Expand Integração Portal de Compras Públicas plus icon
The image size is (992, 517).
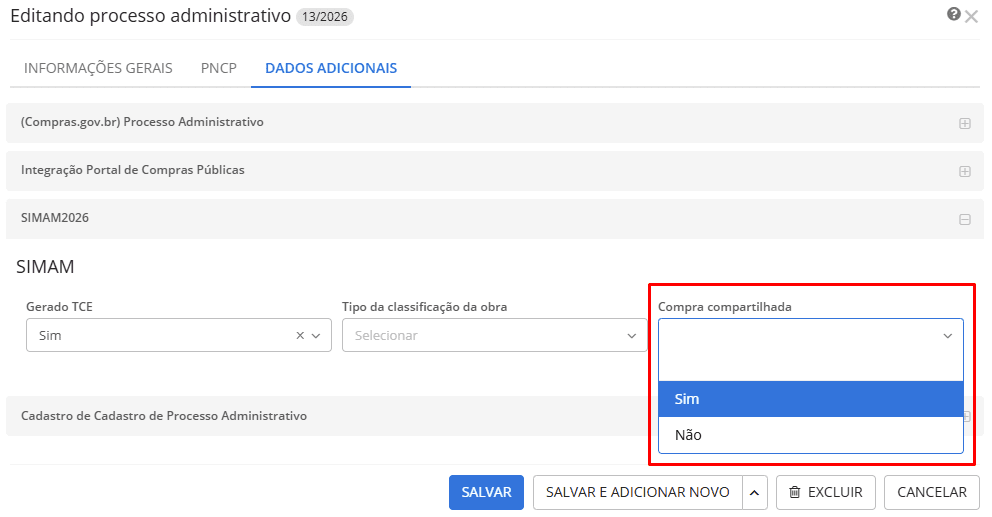click(x=964, y=171)
